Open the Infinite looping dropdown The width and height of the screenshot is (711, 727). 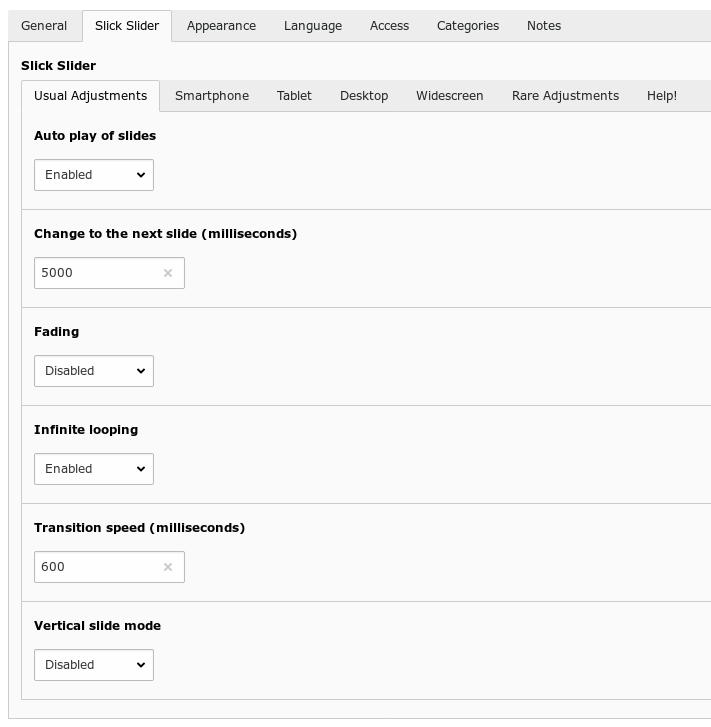(94, 469)
